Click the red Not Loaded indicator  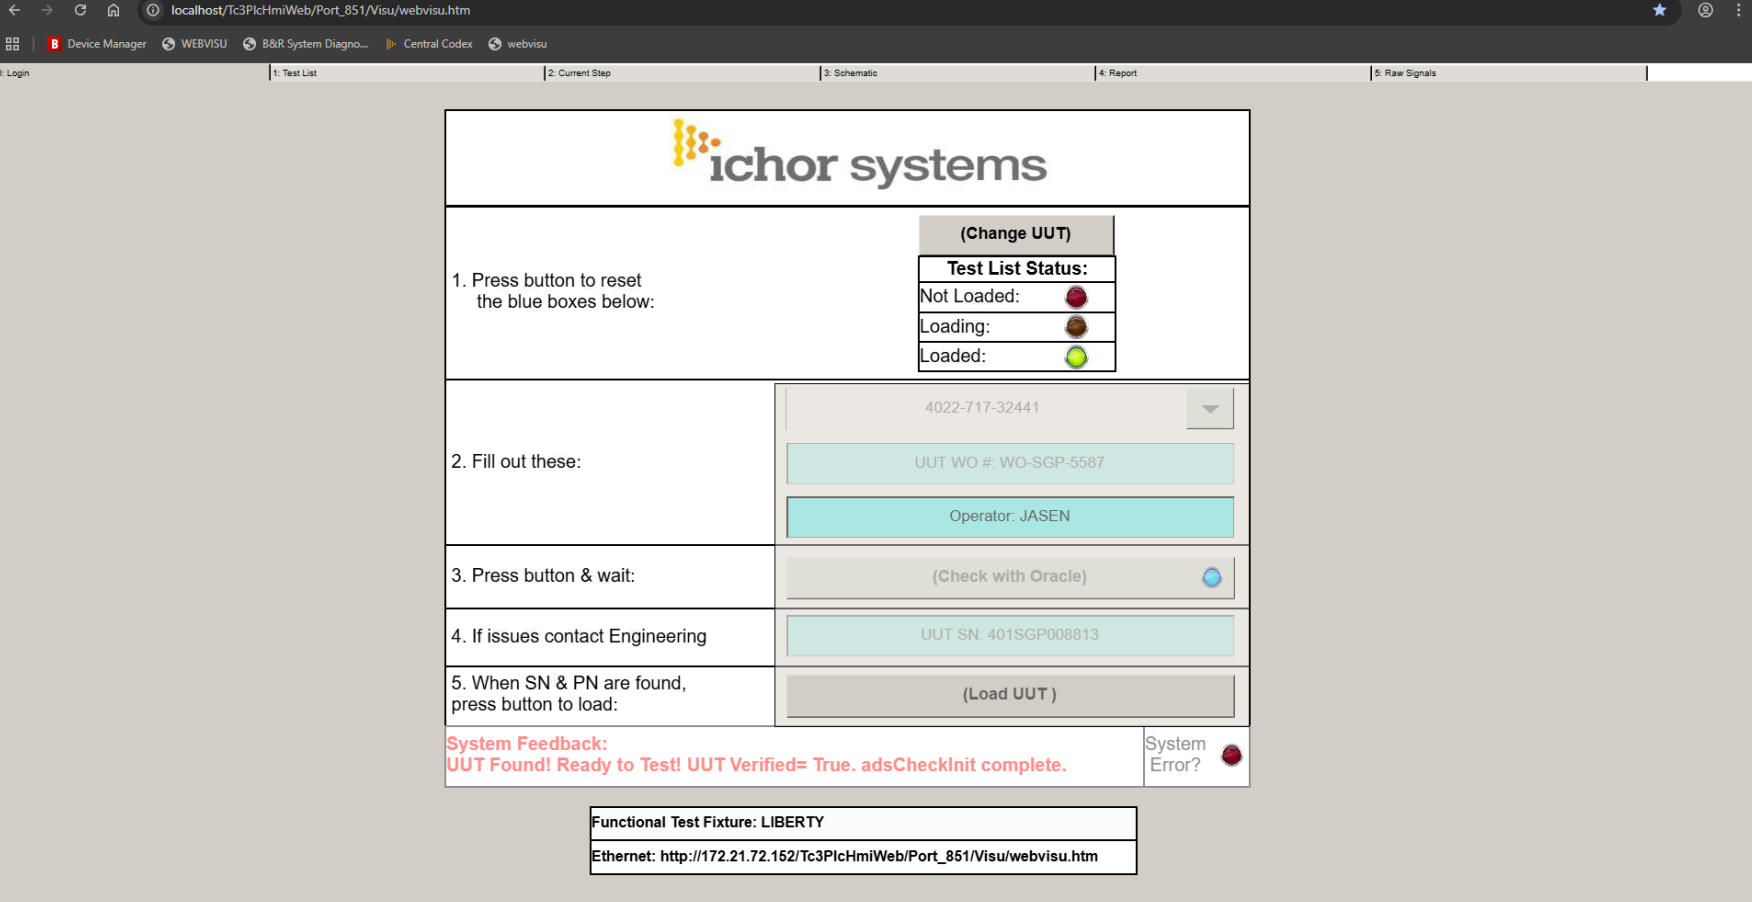click(x=1076, y=297)
